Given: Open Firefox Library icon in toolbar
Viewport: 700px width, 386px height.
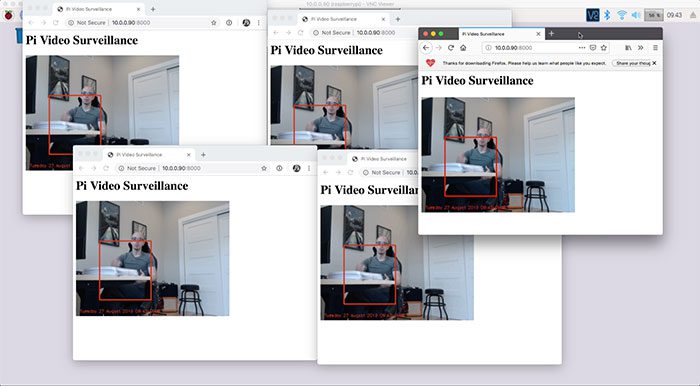Looking at the screenshot, I should (628, 48).
